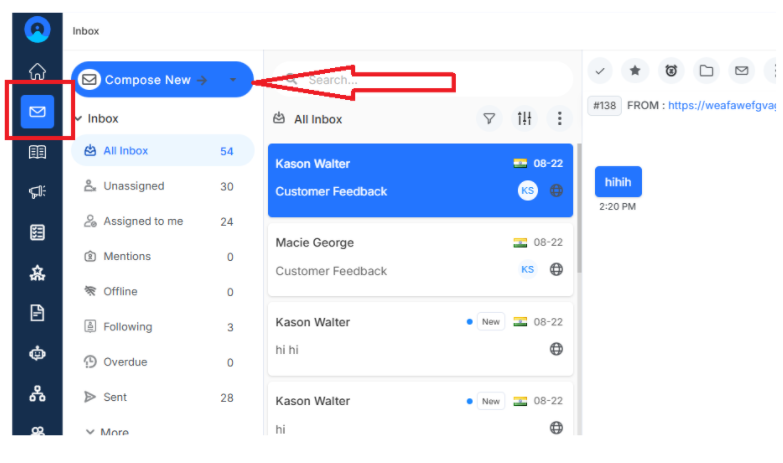The image size is (783, 463).
Task: Open the three-dot menu for All Inbox
Action: (559, 119)
